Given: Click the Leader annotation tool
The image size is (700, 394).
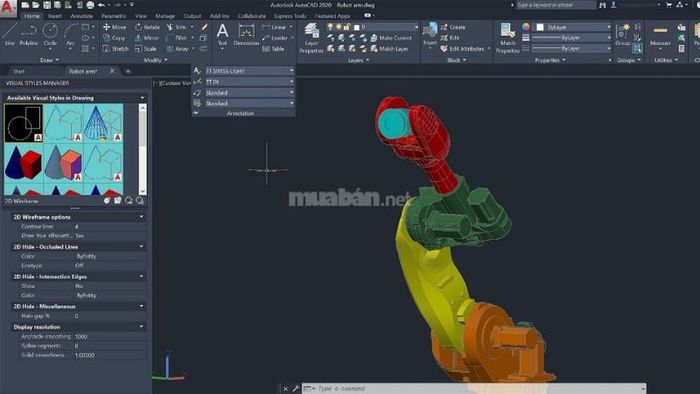Looking at the screenshot, I should click(x=275, y=38).
